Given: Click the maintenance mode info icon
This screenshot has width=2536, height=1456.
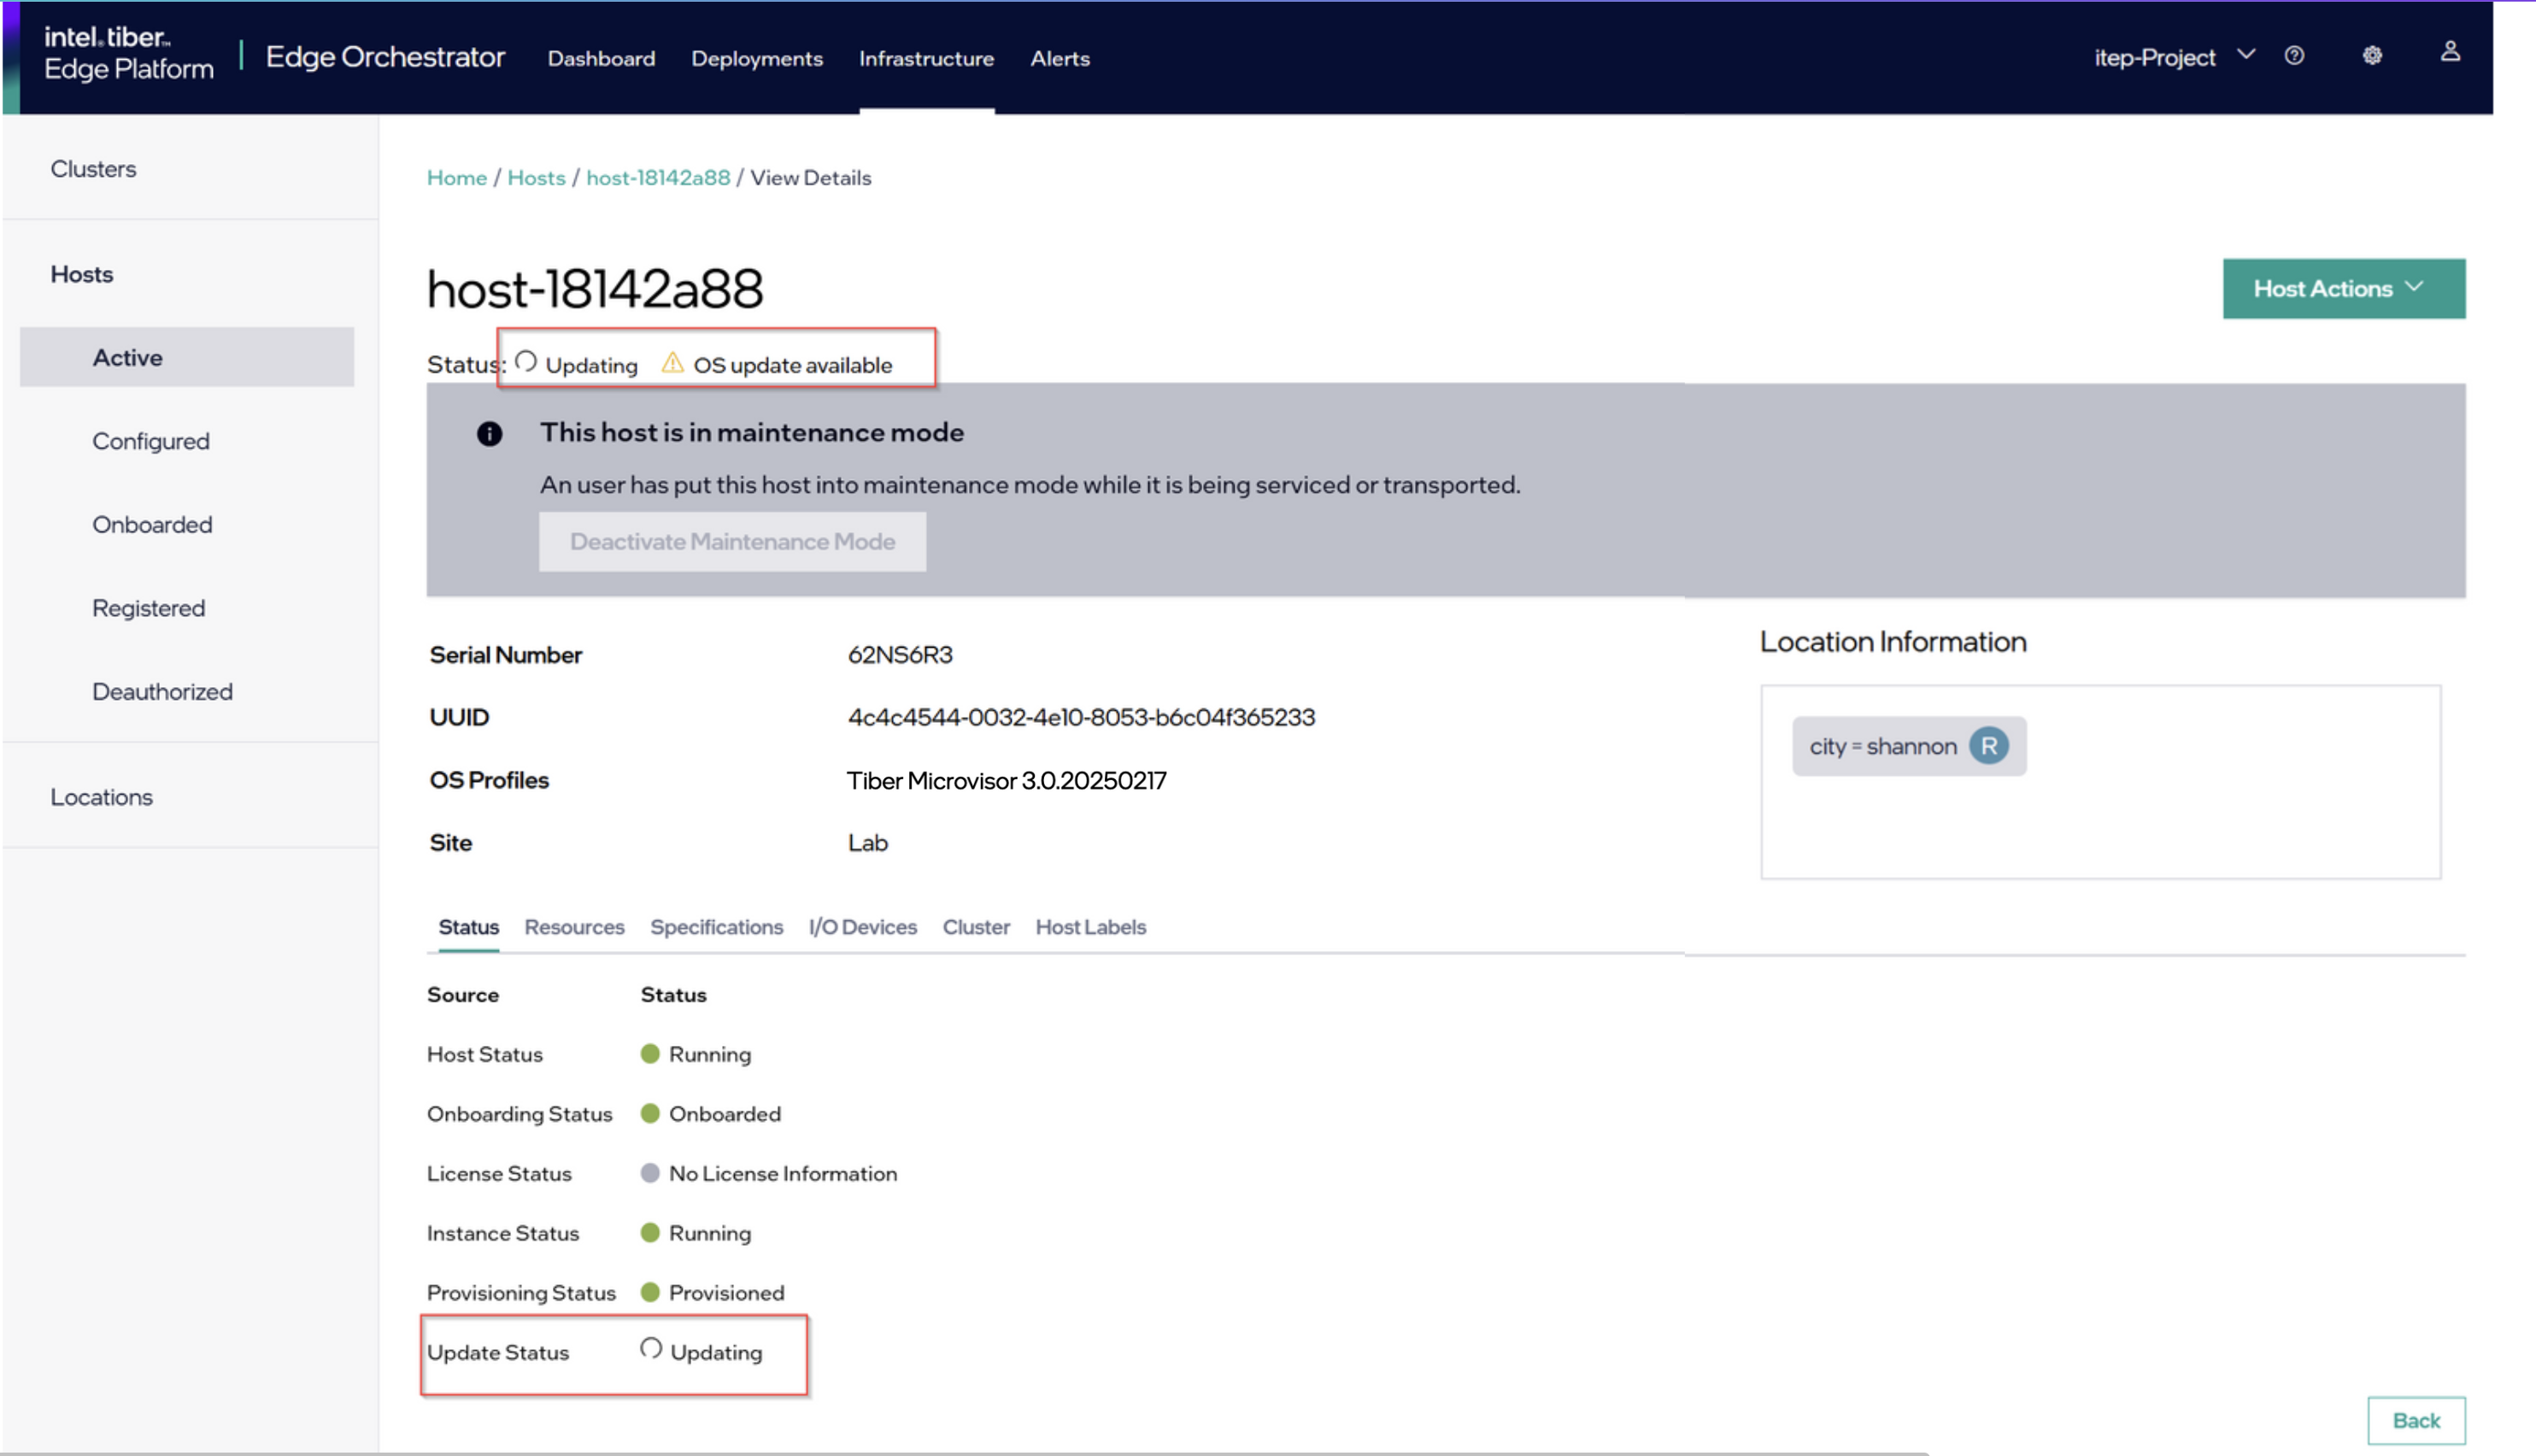Looking at the screenshot, I should (490, 433).
